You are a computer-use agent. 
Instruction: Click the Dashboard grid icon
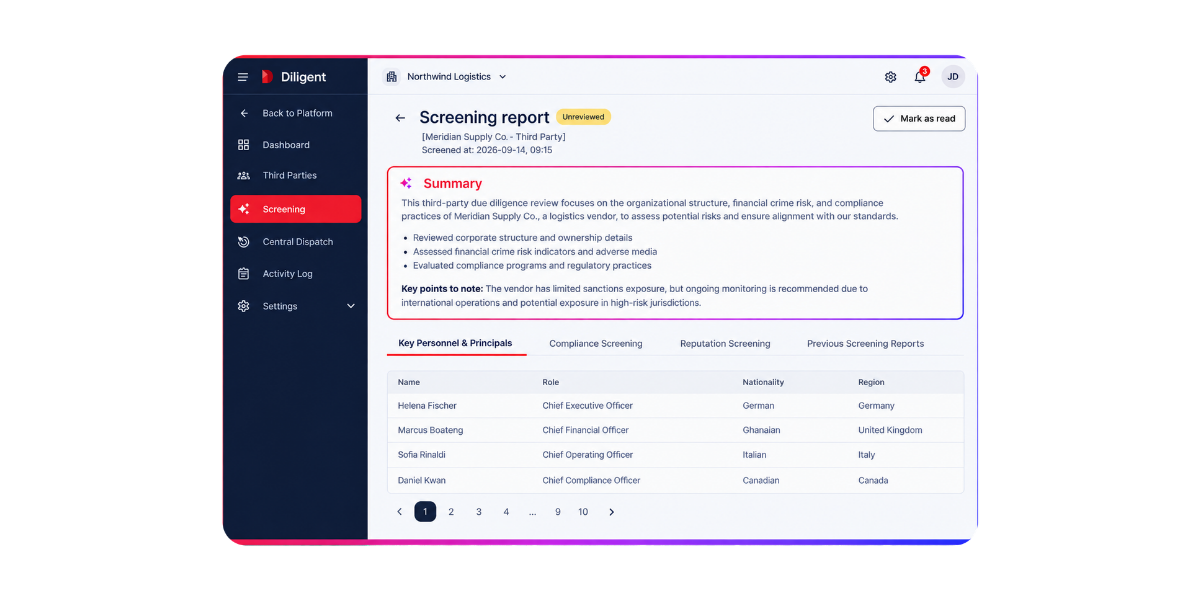[243, 145]
